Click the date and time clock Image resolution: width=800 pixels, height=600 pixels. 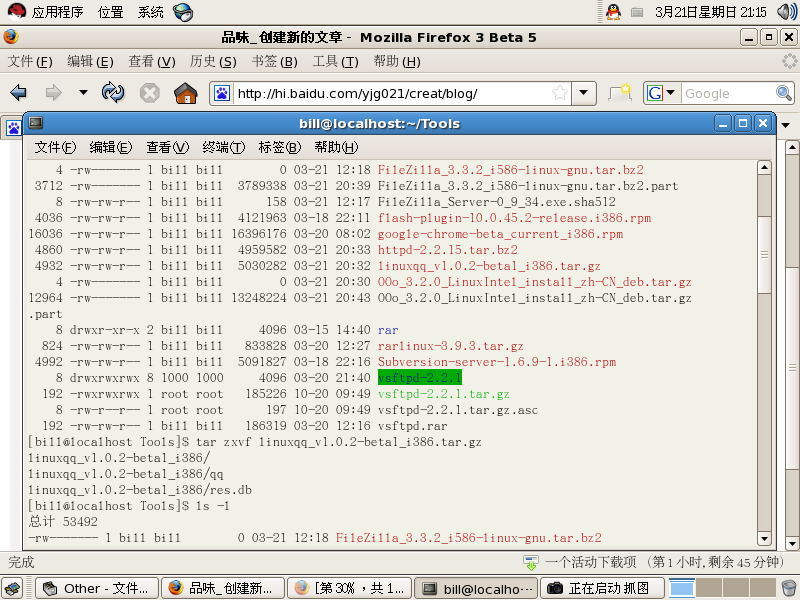click(x=710, y=12)
